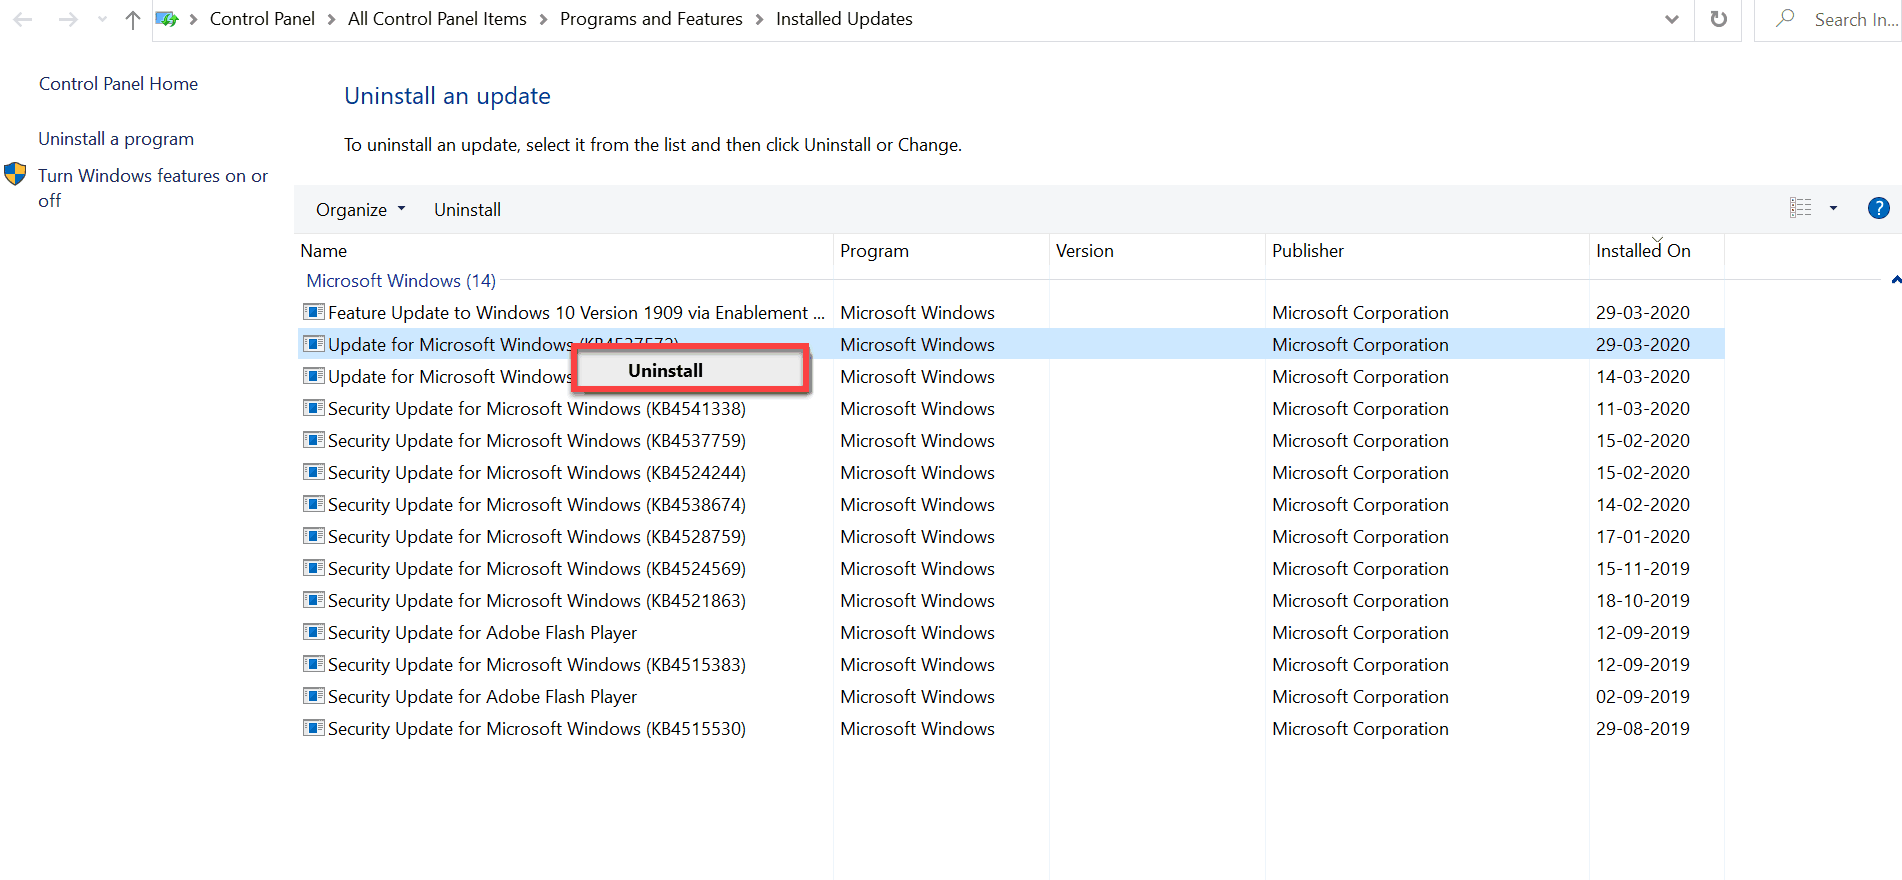The image size is (1902, 880).
Task: Click Control Panel in breadcrumb
Action: [262, 19]
